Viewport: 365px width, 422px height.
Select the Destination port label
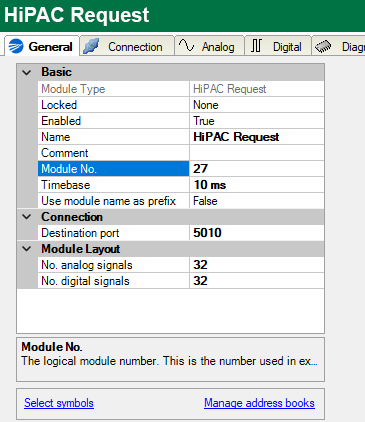click(113, 233)
